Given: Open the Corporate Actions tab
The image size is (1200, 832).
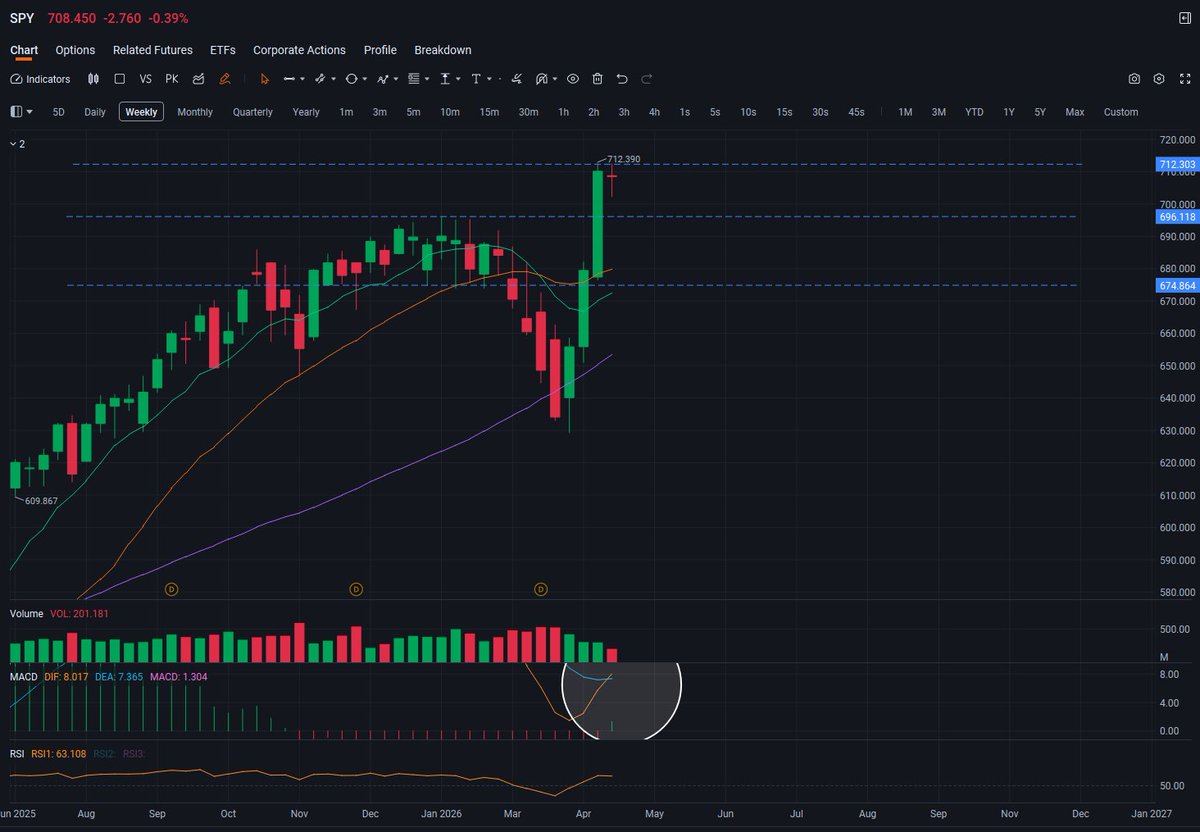Looking at the screenshot, I should (299, 50).
